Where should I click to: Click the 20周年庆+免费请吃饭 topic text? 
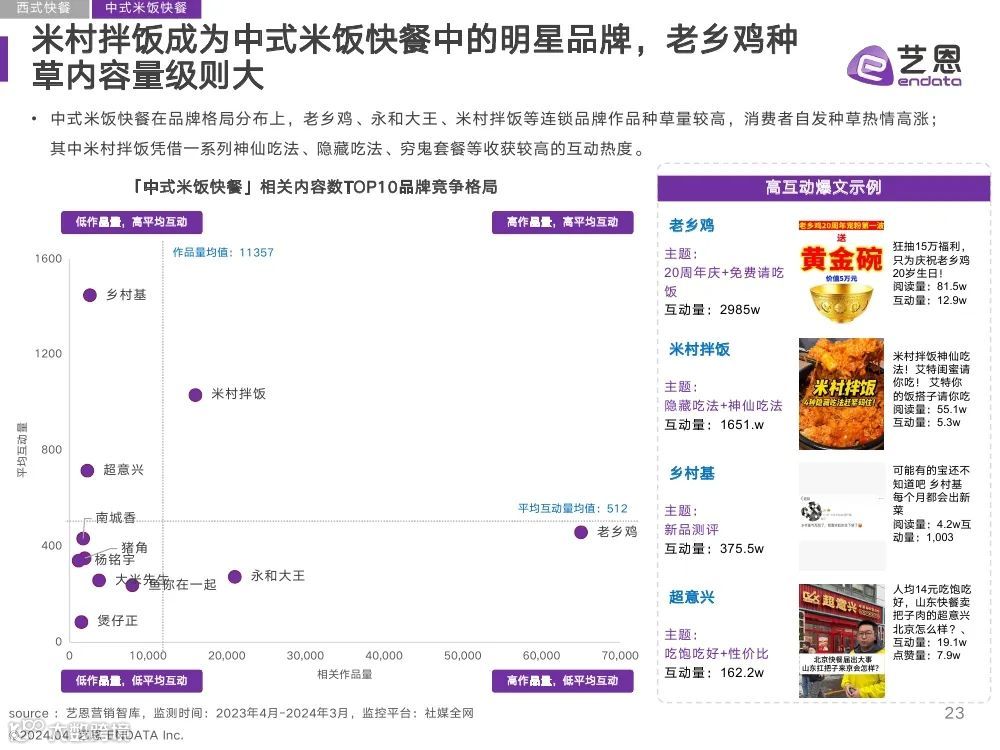724,282
